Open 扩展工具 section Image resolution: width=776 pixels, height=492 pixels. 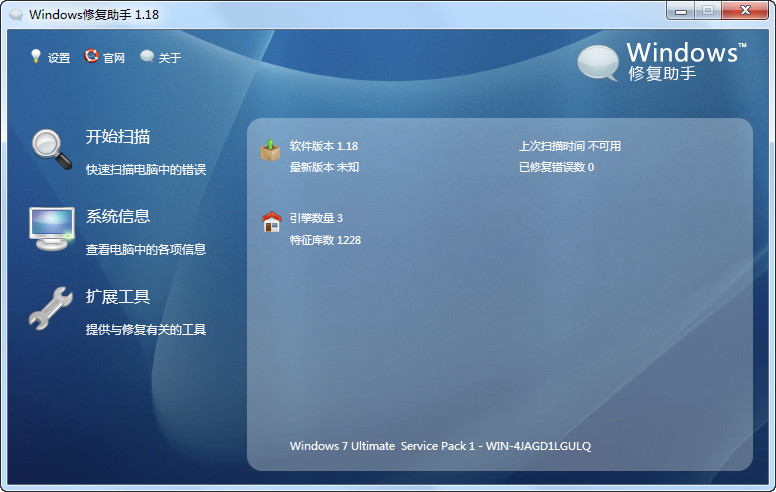[118, 296]
